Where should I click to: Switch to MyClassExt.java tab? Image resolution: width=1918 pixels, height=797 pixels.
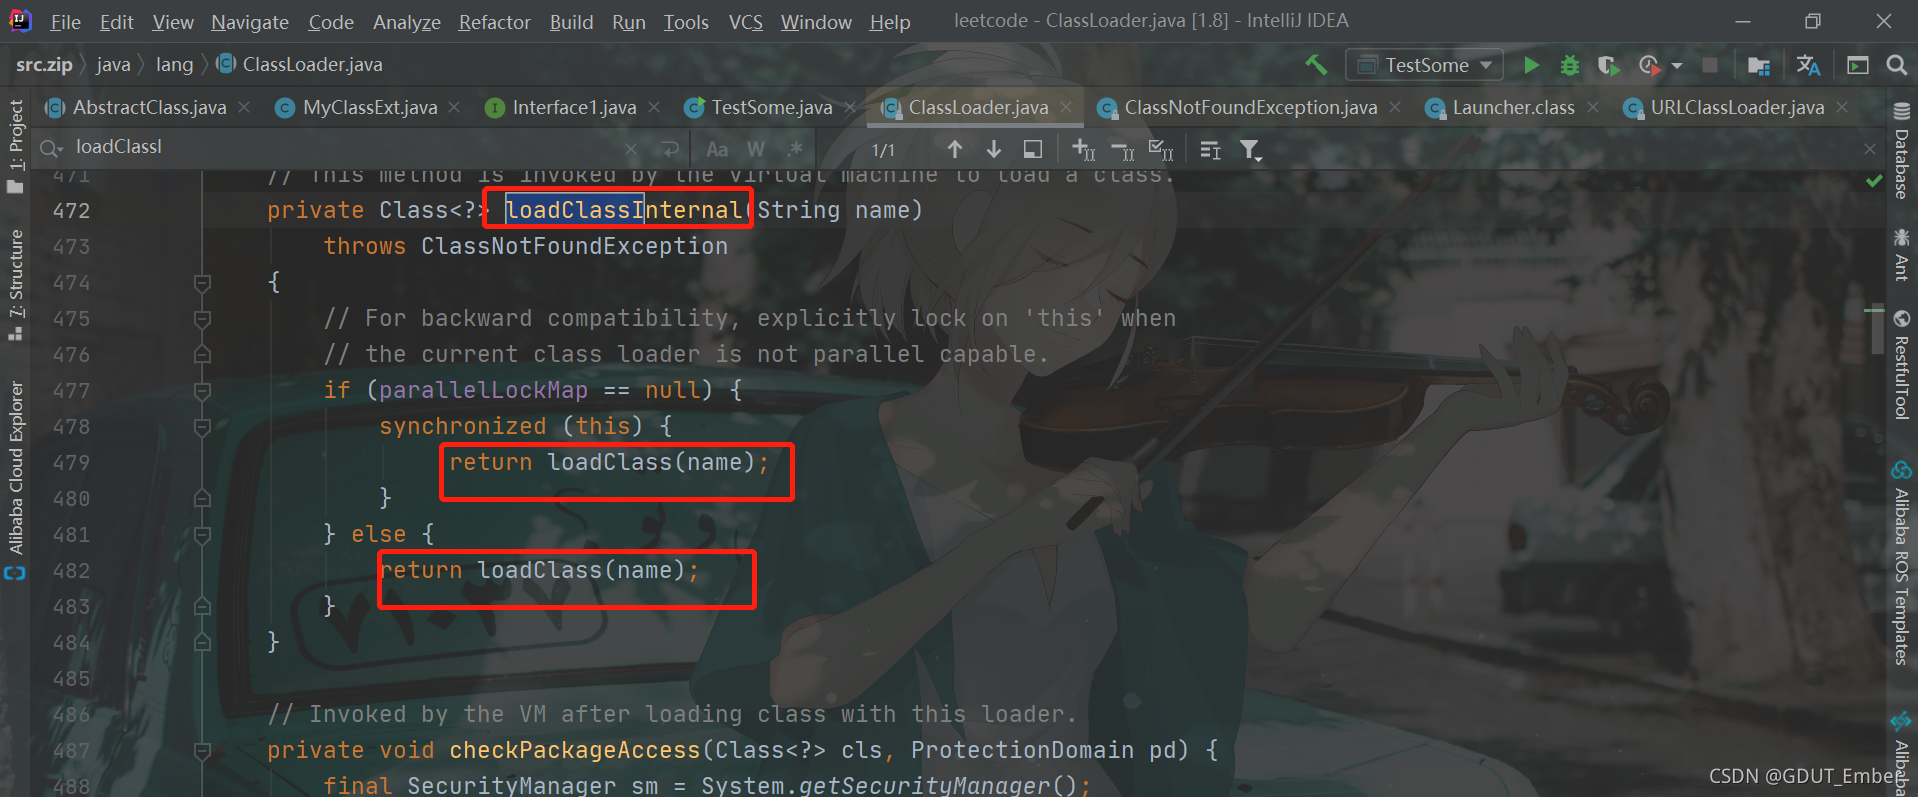click(x=370, y=107)
